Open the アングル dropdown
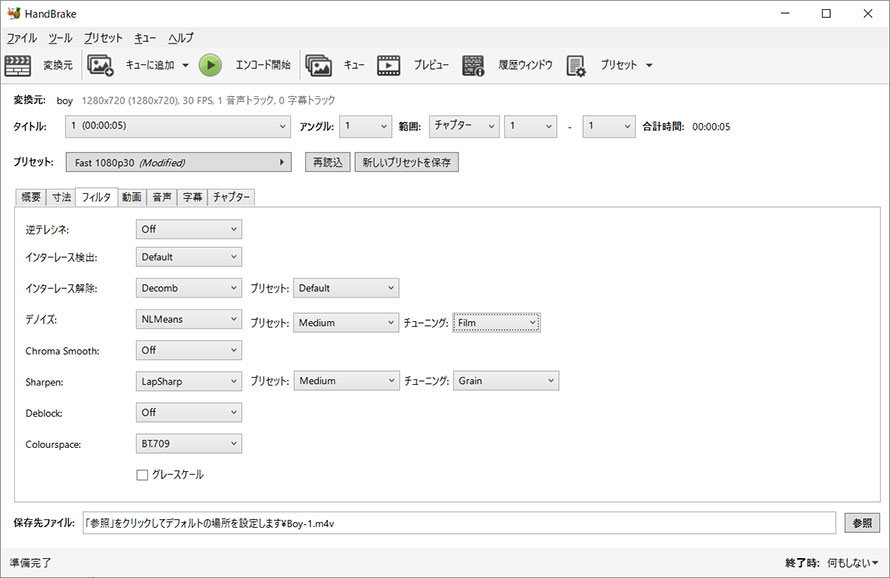890x578 pixels. click(366, 126)
